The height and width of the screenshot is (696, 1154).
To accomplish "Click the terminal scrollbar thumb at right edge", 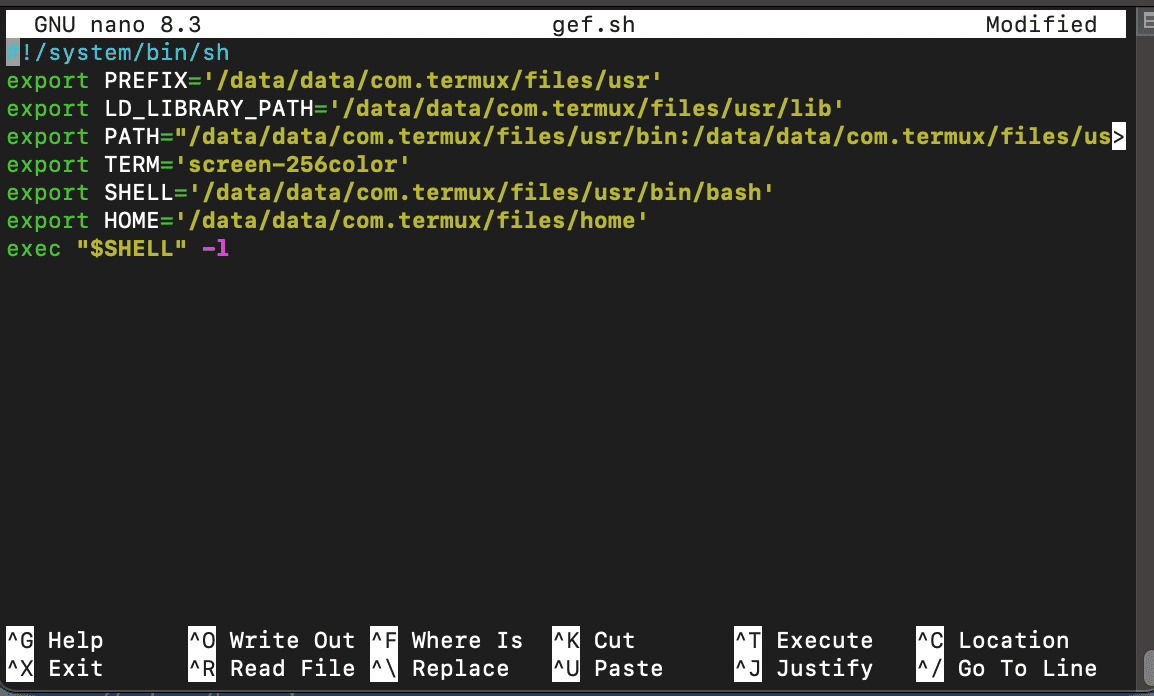I will (x=1149, y=667).
